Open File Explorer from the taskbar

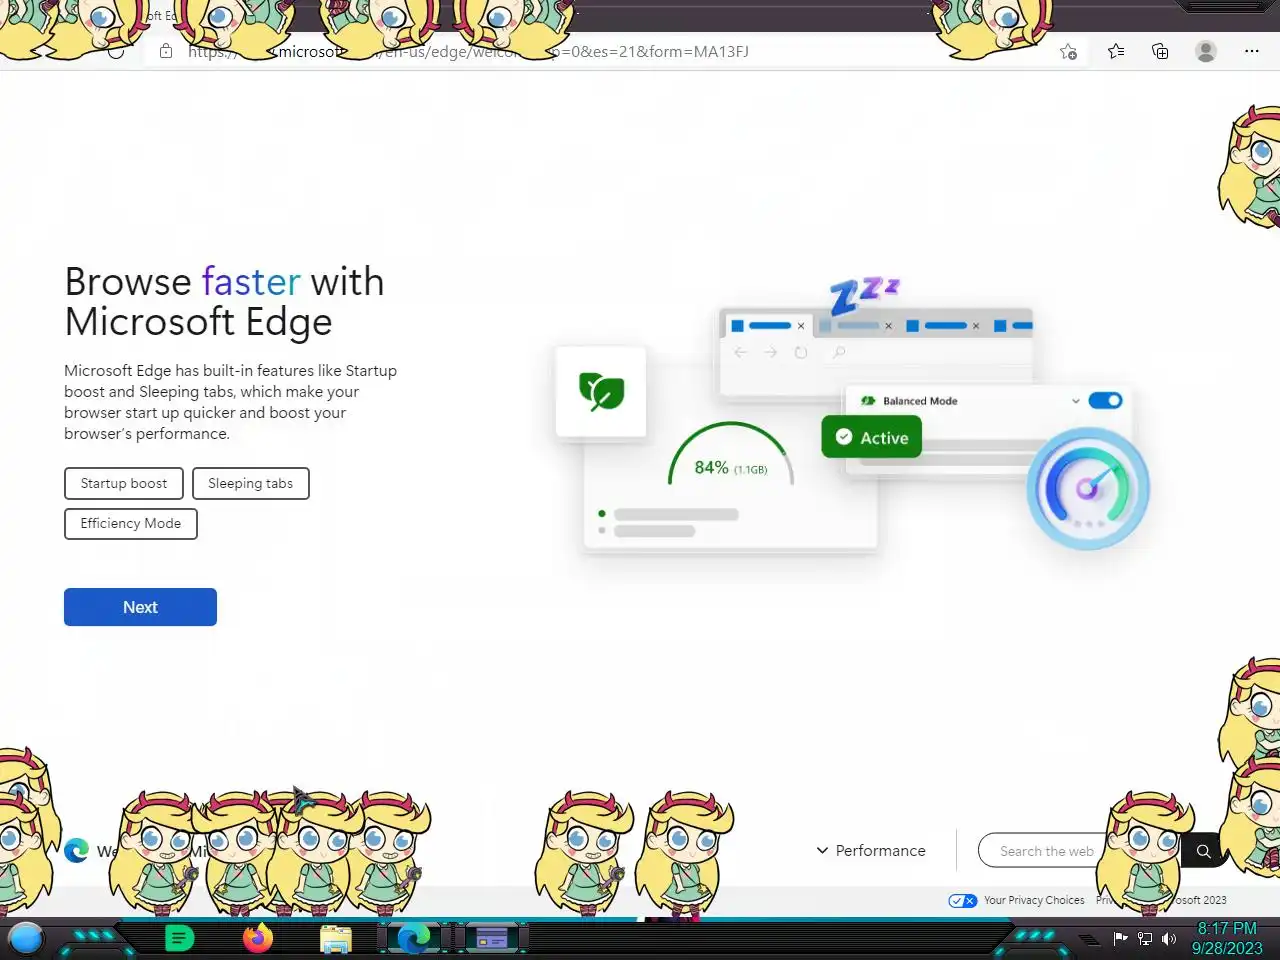pos(335,939)
